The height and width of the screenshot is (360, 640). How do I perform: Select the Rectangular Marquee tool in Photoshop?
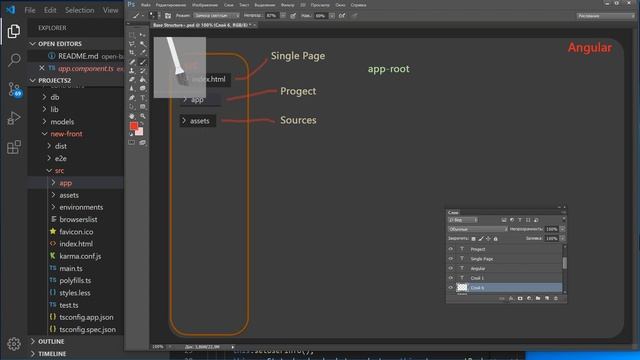(x=131, y=35)
